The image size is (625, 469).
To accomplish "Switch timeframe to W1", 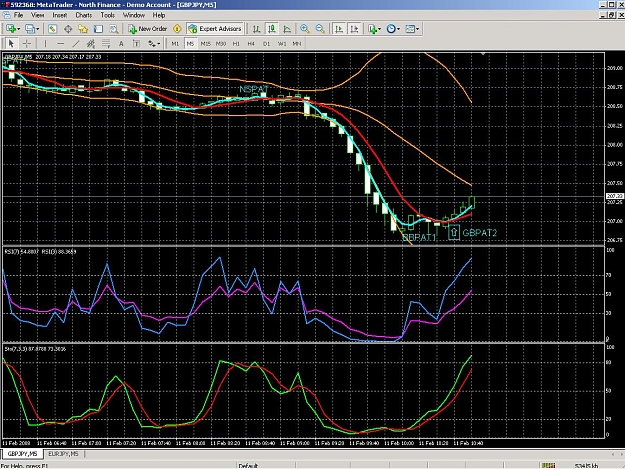I will pyautogui.click(x=282, y=43).
